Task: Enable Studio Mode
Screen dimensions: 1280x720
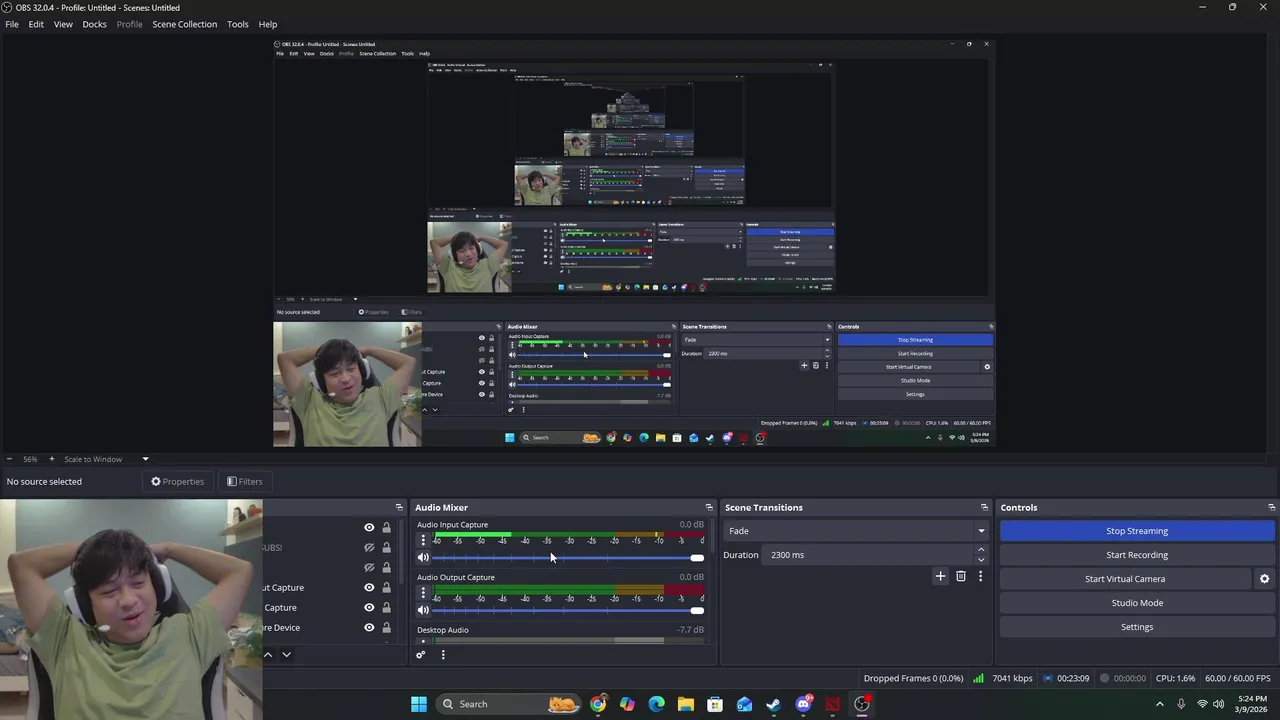Action: [x=1137, y=603]
